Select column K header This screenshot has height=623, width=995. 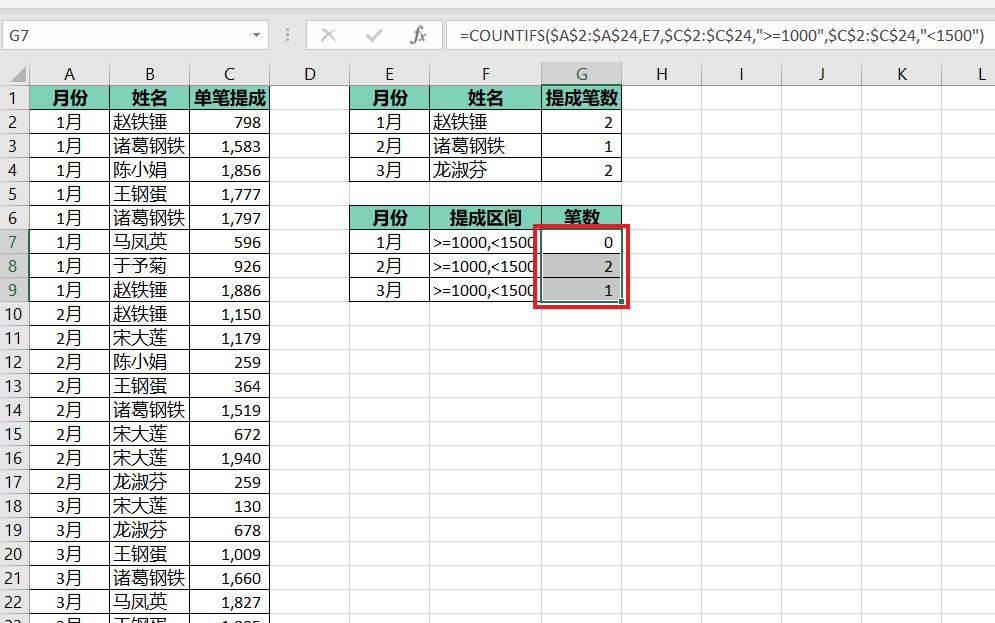(x=902, y=74)
